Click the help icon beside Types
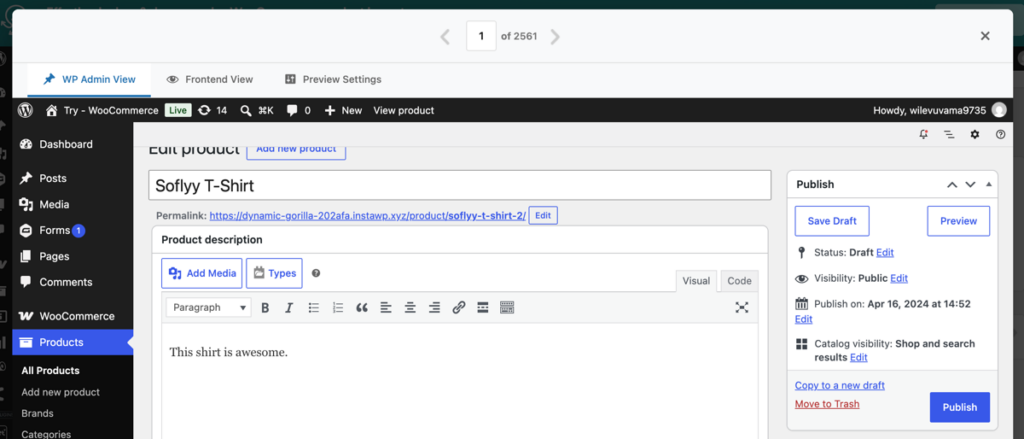The width and height of the screenshot is (1024, 439). coord(316,273)
